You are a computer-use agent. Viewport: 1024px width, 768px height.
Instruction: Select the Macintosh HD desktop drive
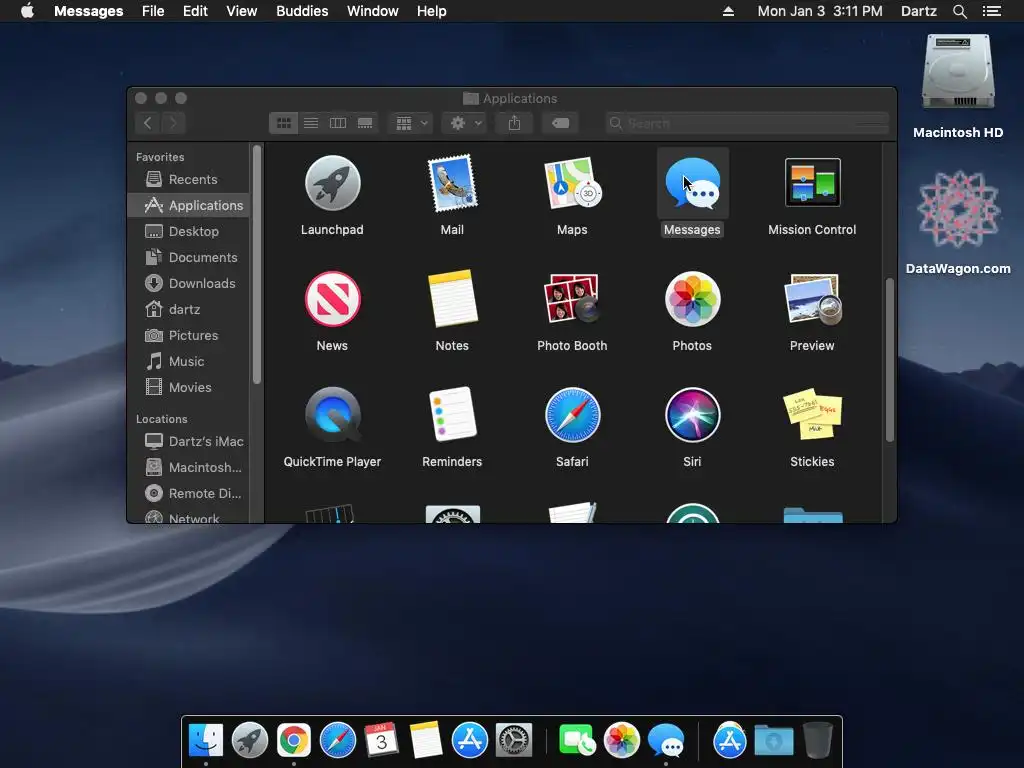point(958,73)
